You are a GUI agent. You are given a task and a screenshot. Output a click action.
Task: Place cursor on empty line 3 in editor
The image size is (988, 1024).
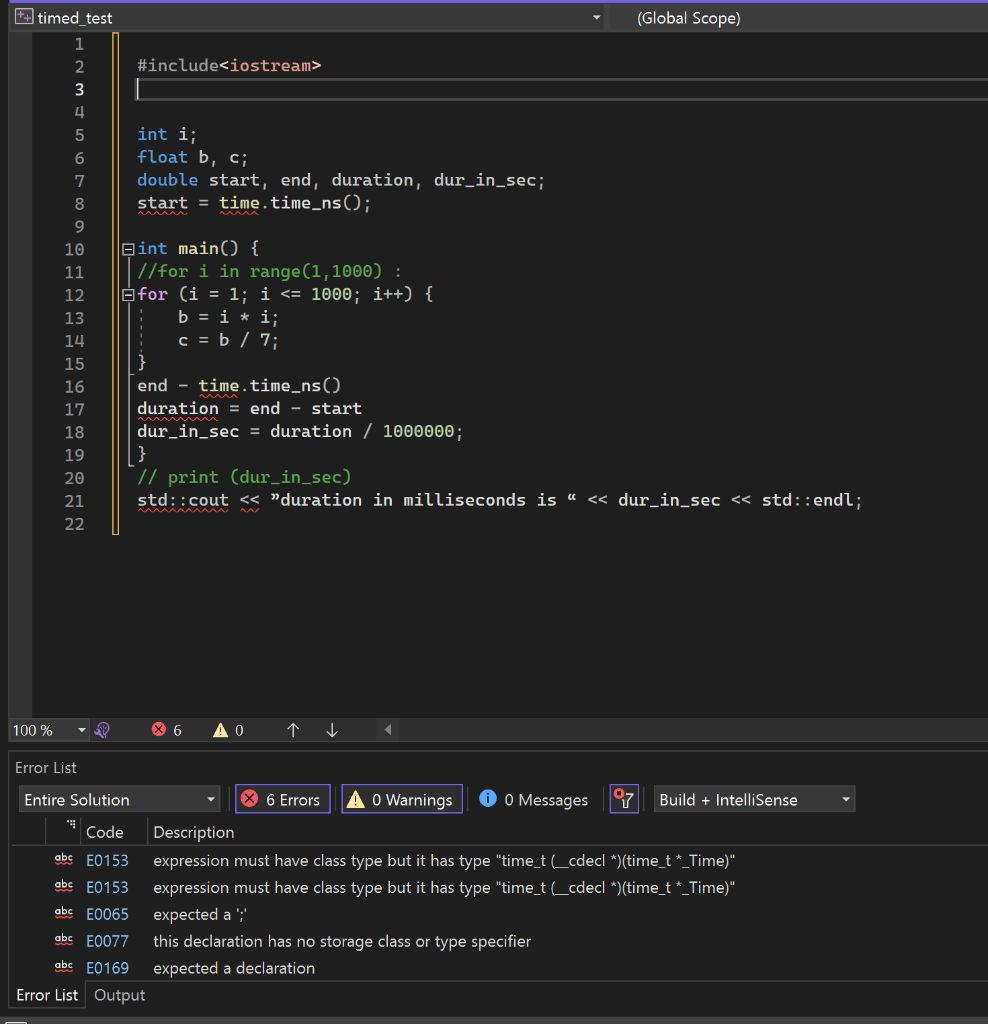click(x=562, y=89)
